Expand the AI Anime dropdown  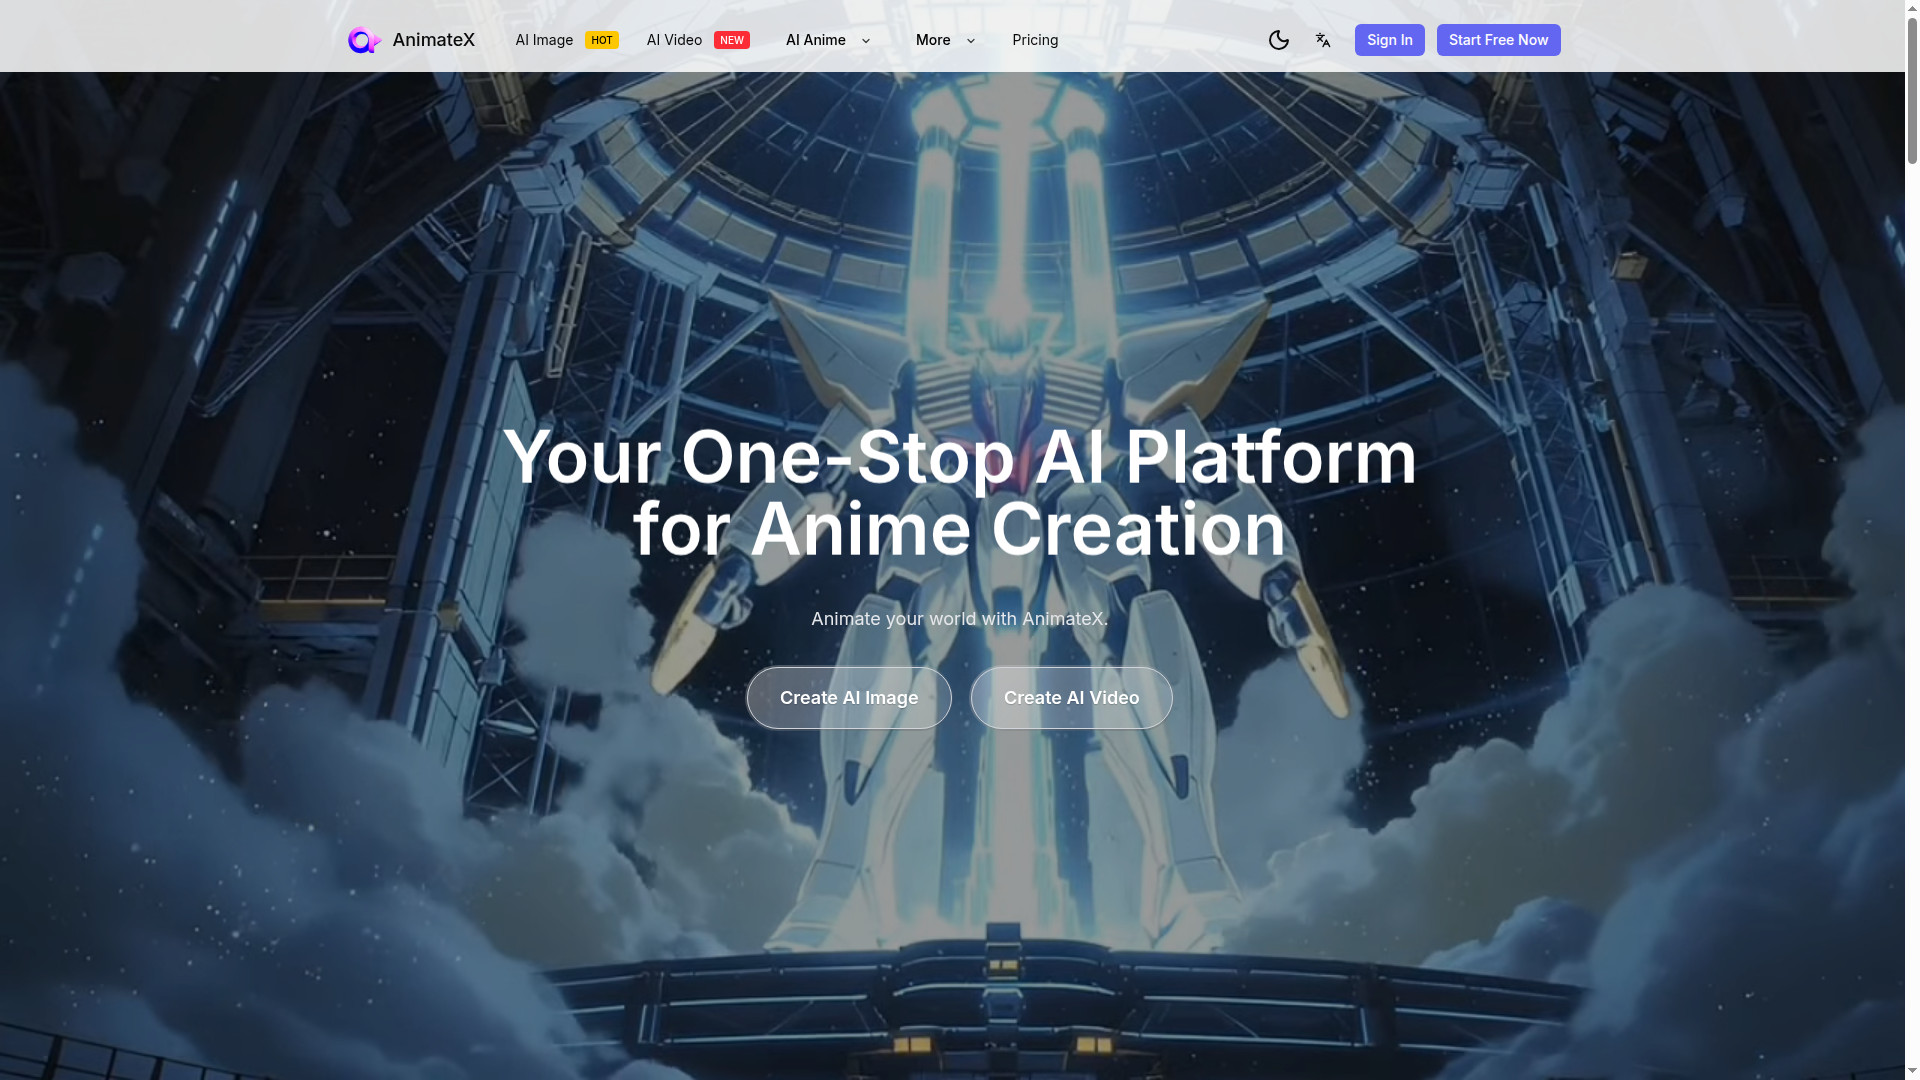click(828, 40)
